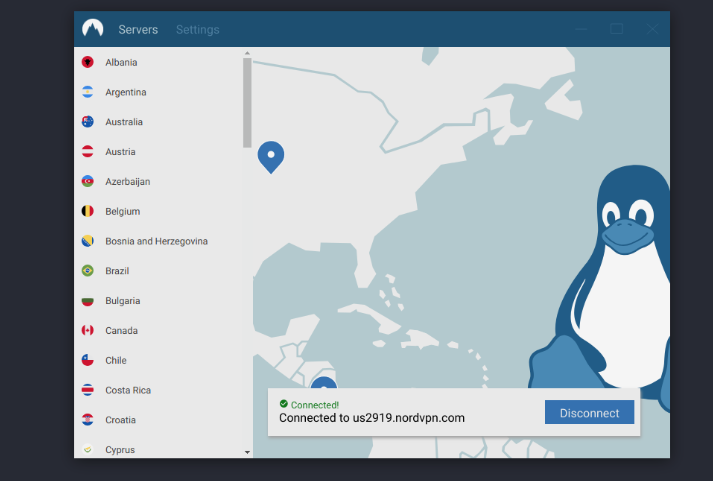Switch to the Settings tab
The width and height of the screenshot is (713, 481).
point(198,30)
